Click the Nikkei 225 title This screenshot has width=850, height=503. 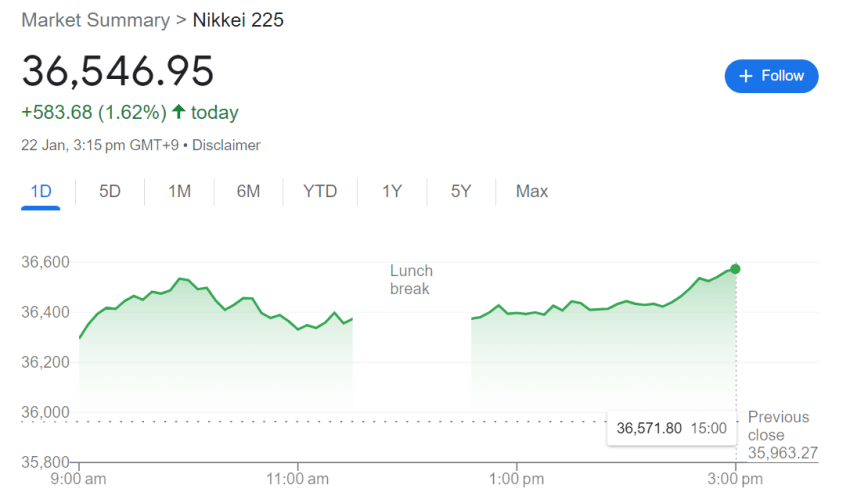click(x=238, y=19)
